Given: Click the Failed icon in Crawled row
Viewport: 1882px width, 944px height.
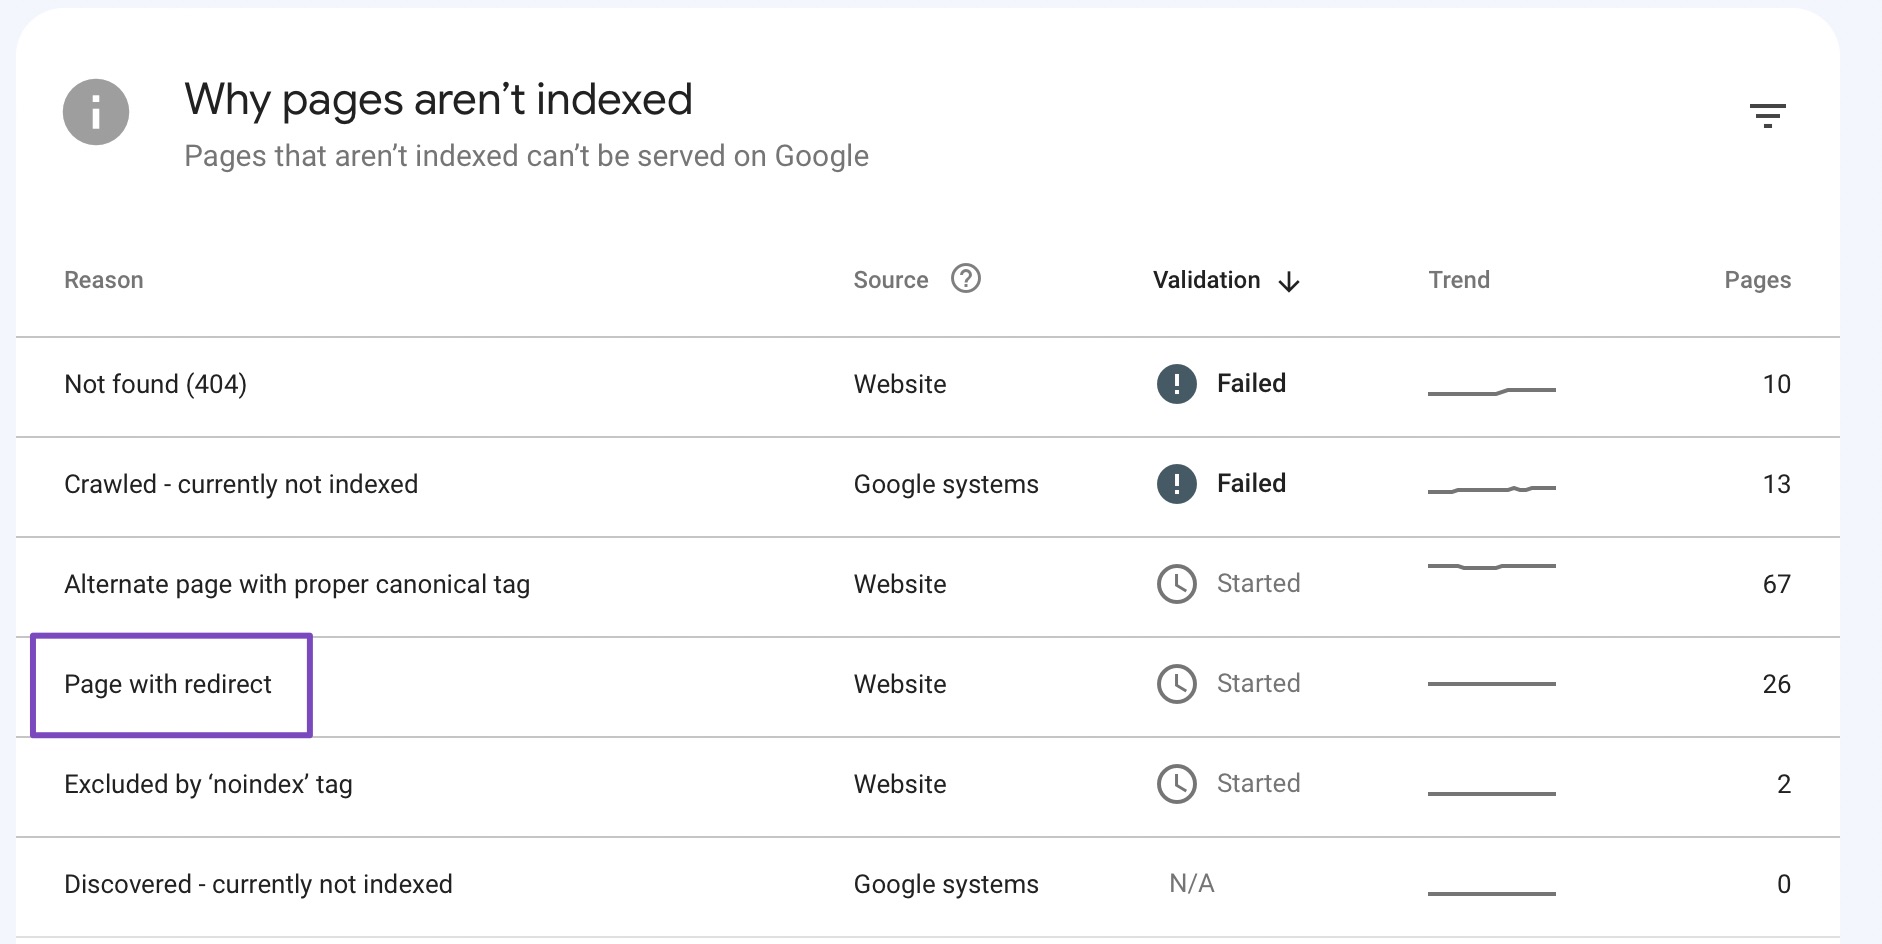Looking at the screenshot, I should pos(1177,484).
